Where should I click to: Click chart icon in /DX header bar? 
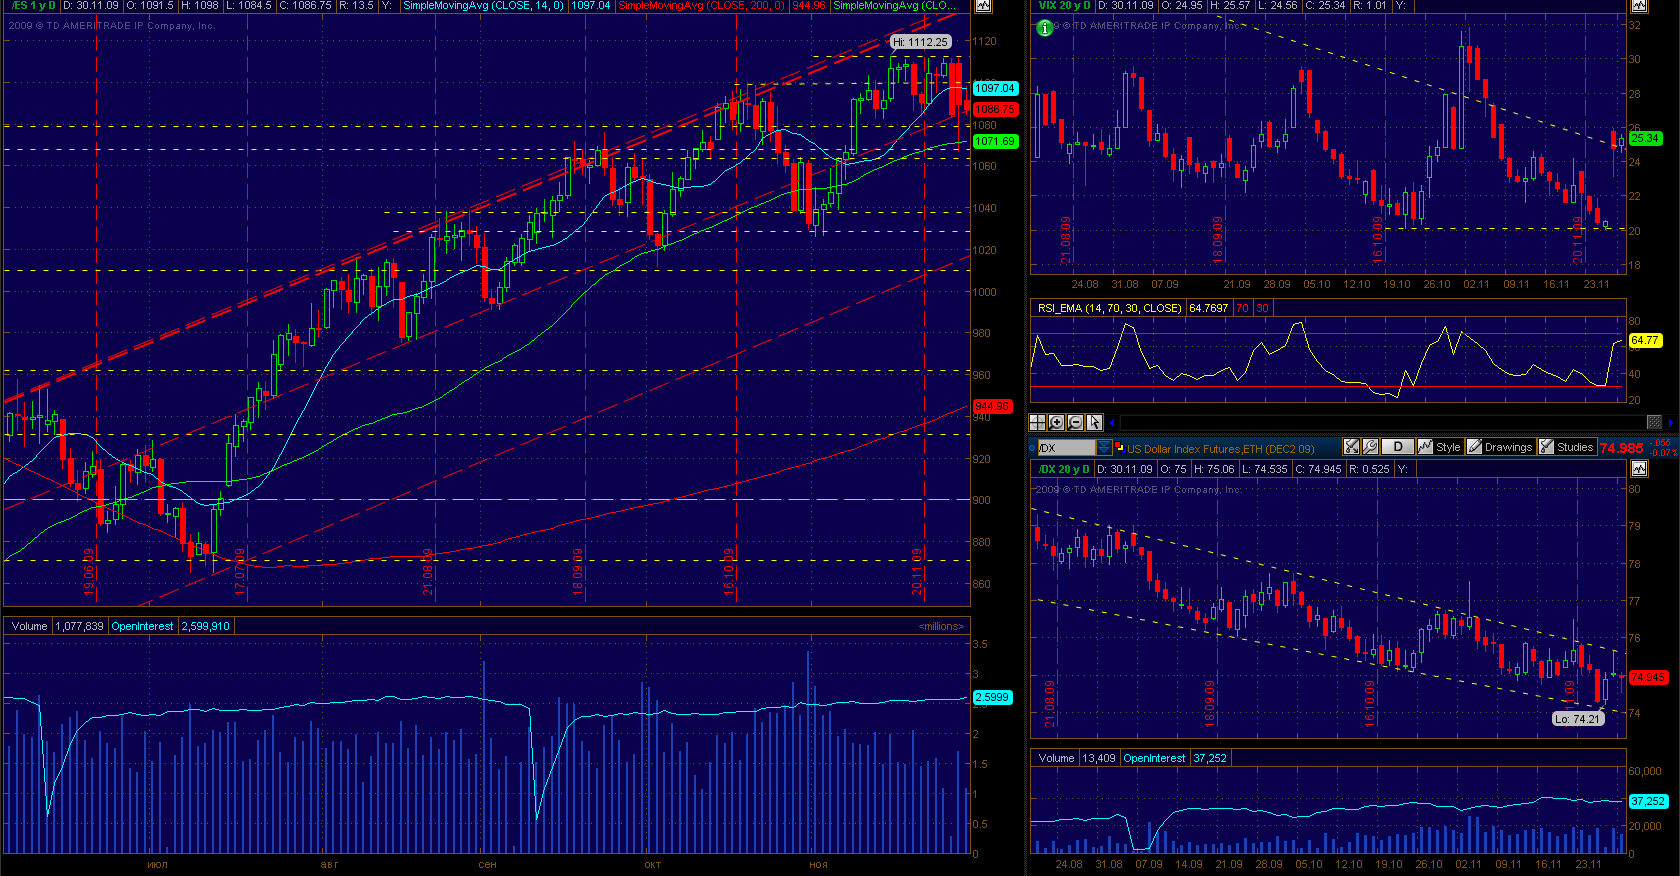[x=1638, y=468]
